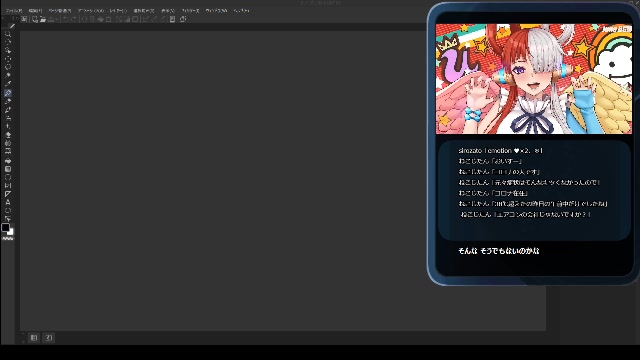Viewport: 640px width, 360px height.
Task: Click the black foreground color swatch
Action: coord(5,227)
